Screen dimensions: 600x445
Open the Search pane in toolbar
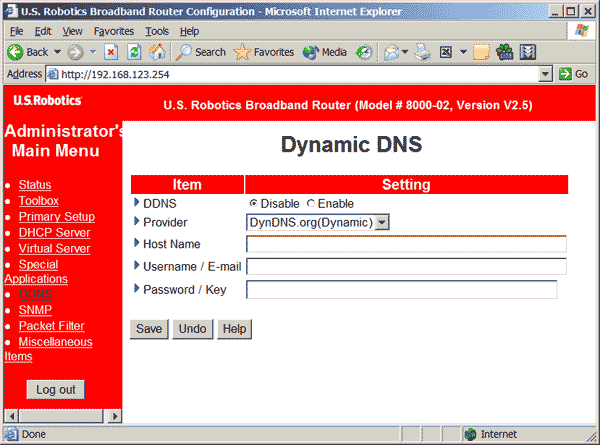201,52
